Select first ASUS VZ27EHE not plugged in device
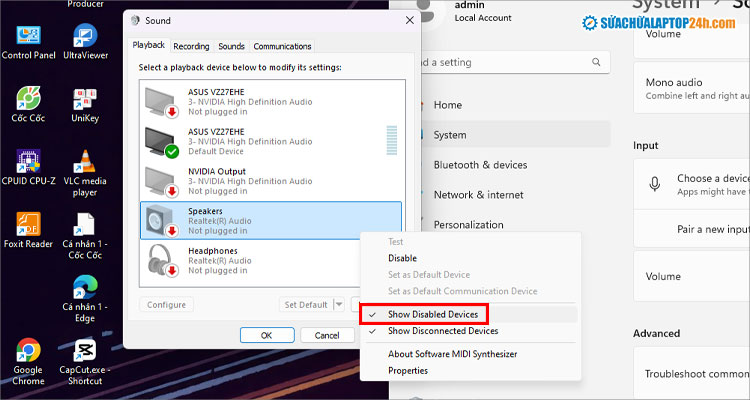 click(x=271, y=101)
